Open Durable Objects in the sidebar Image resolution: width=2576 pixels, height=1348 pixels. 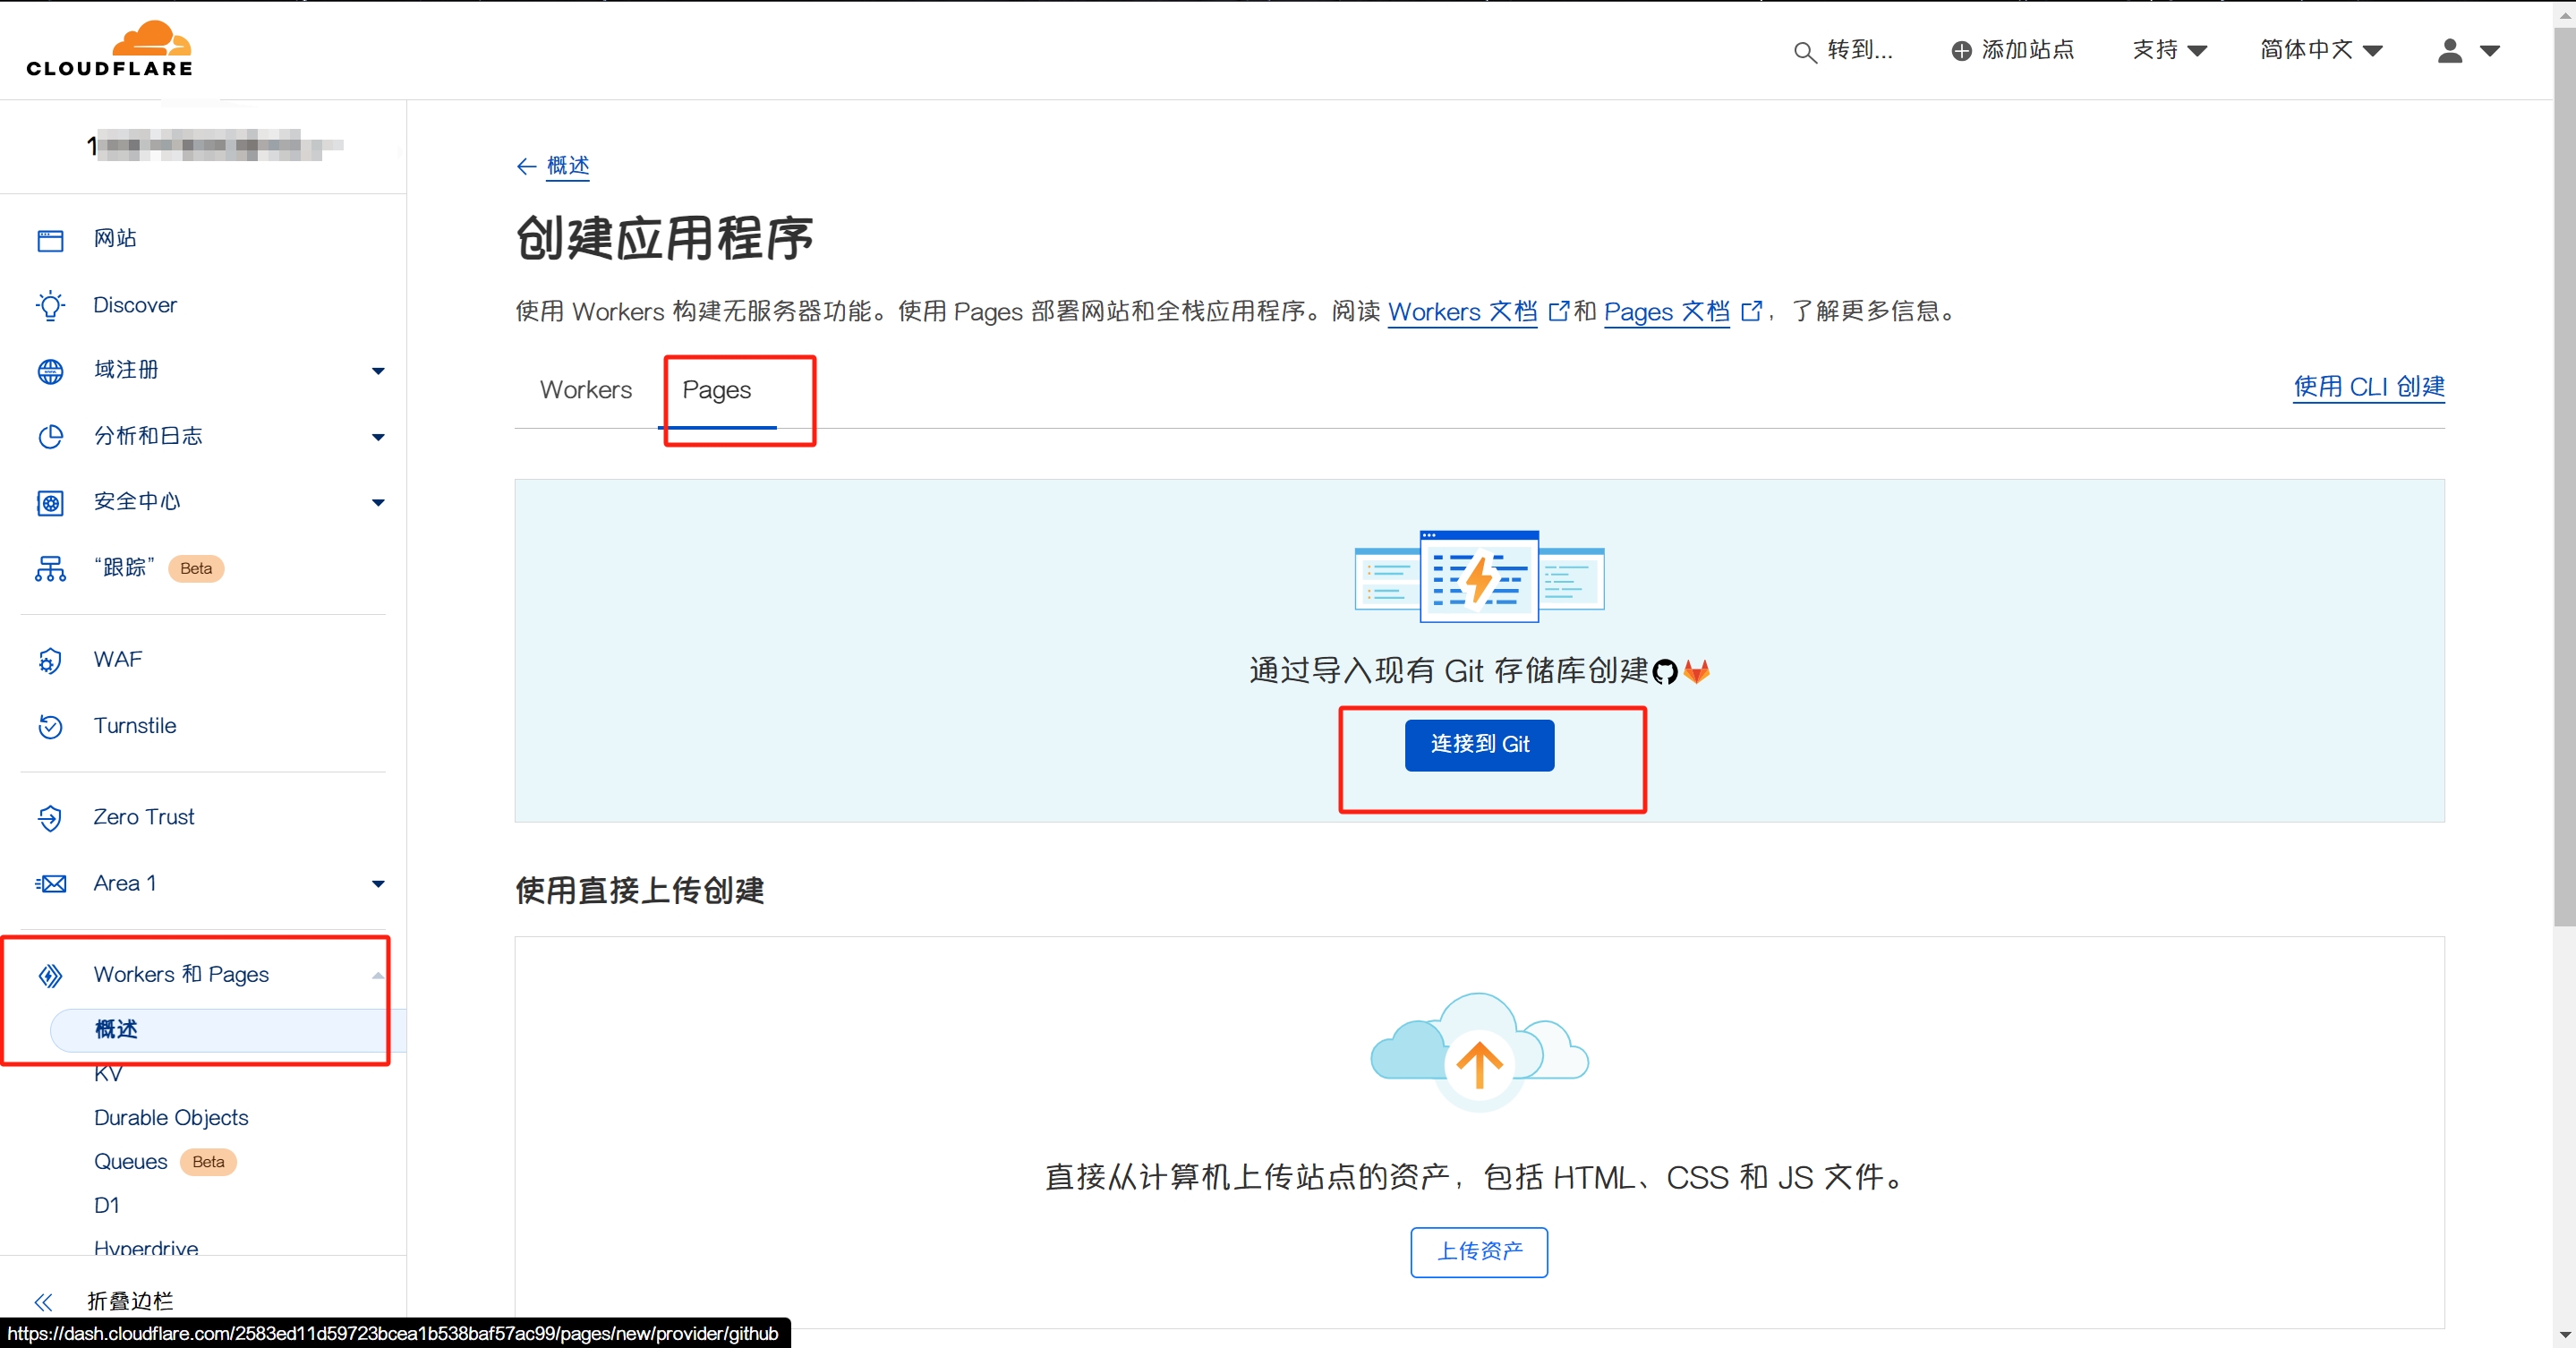(x=171, y=1118)
